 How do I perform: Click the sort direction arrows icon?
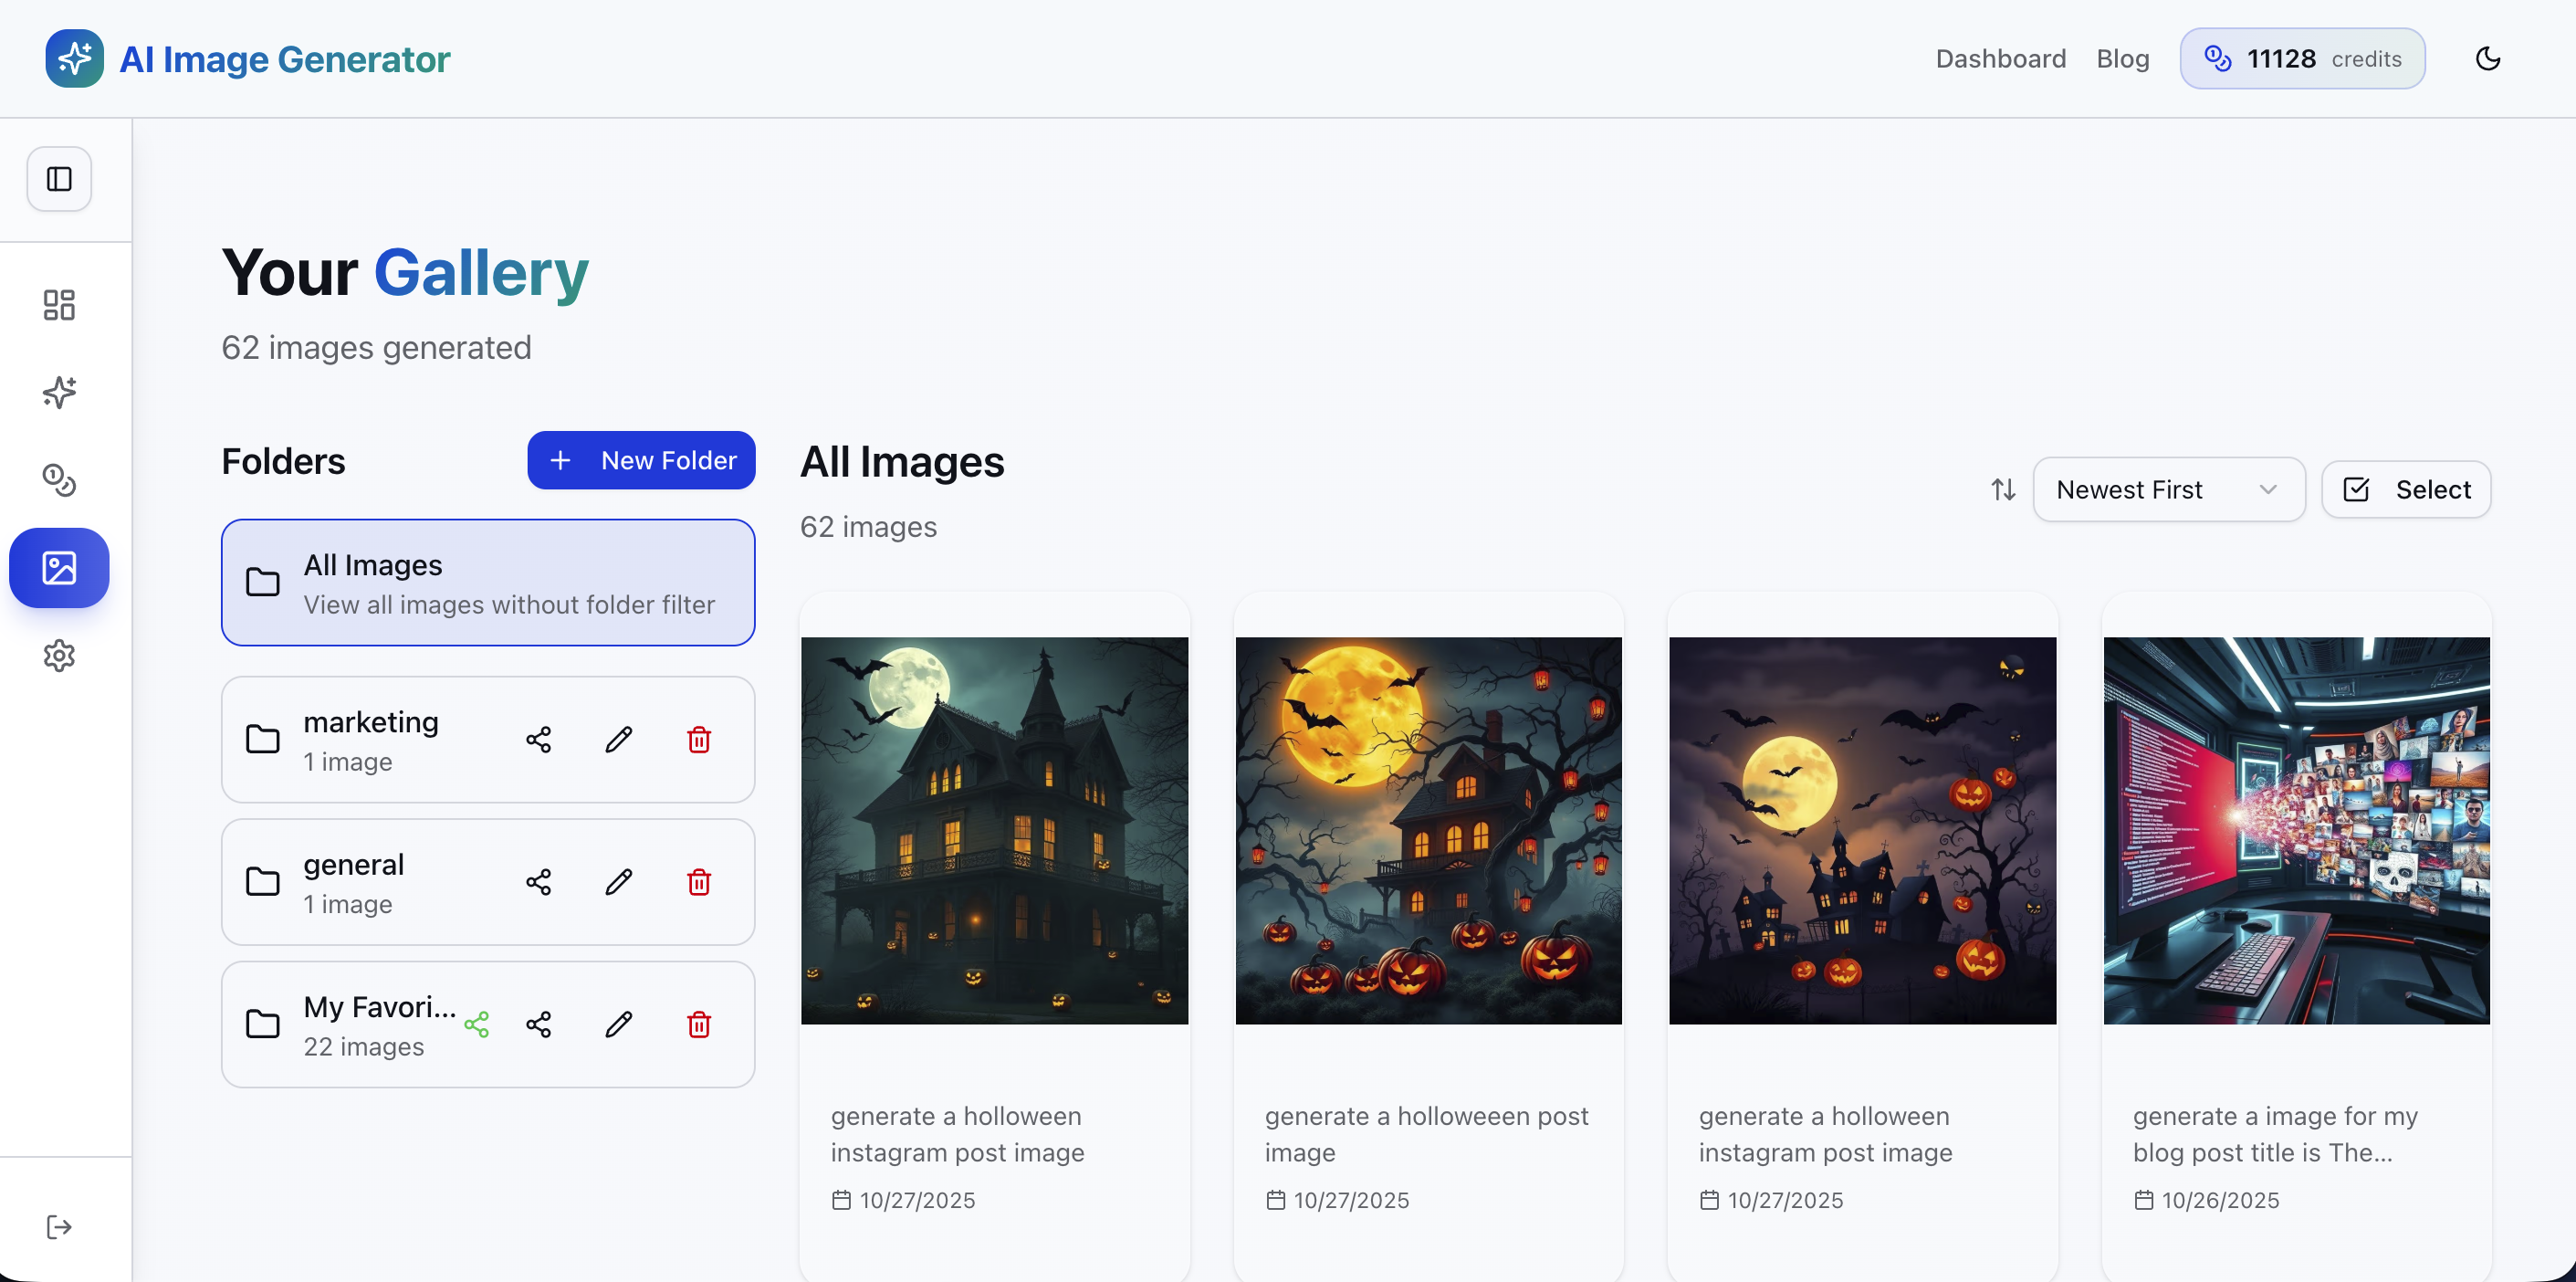(x=2003, y=490)
